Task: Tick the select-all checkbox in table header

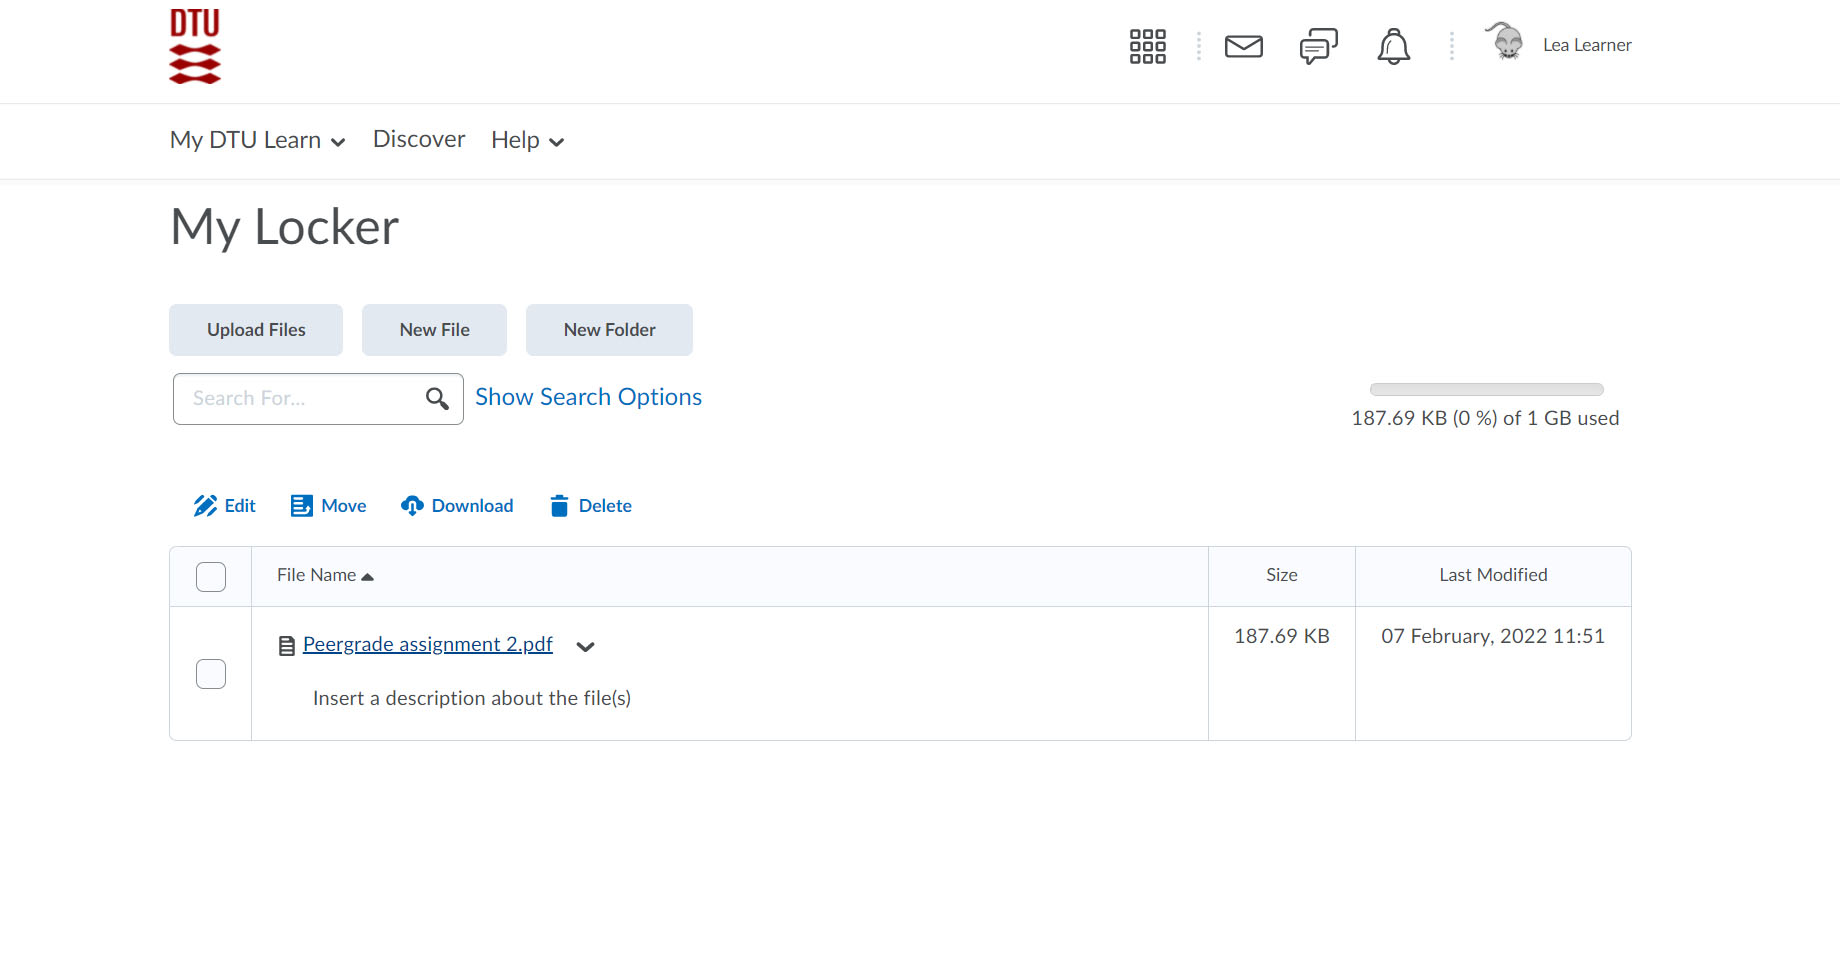Action: [x=211, y=577]
